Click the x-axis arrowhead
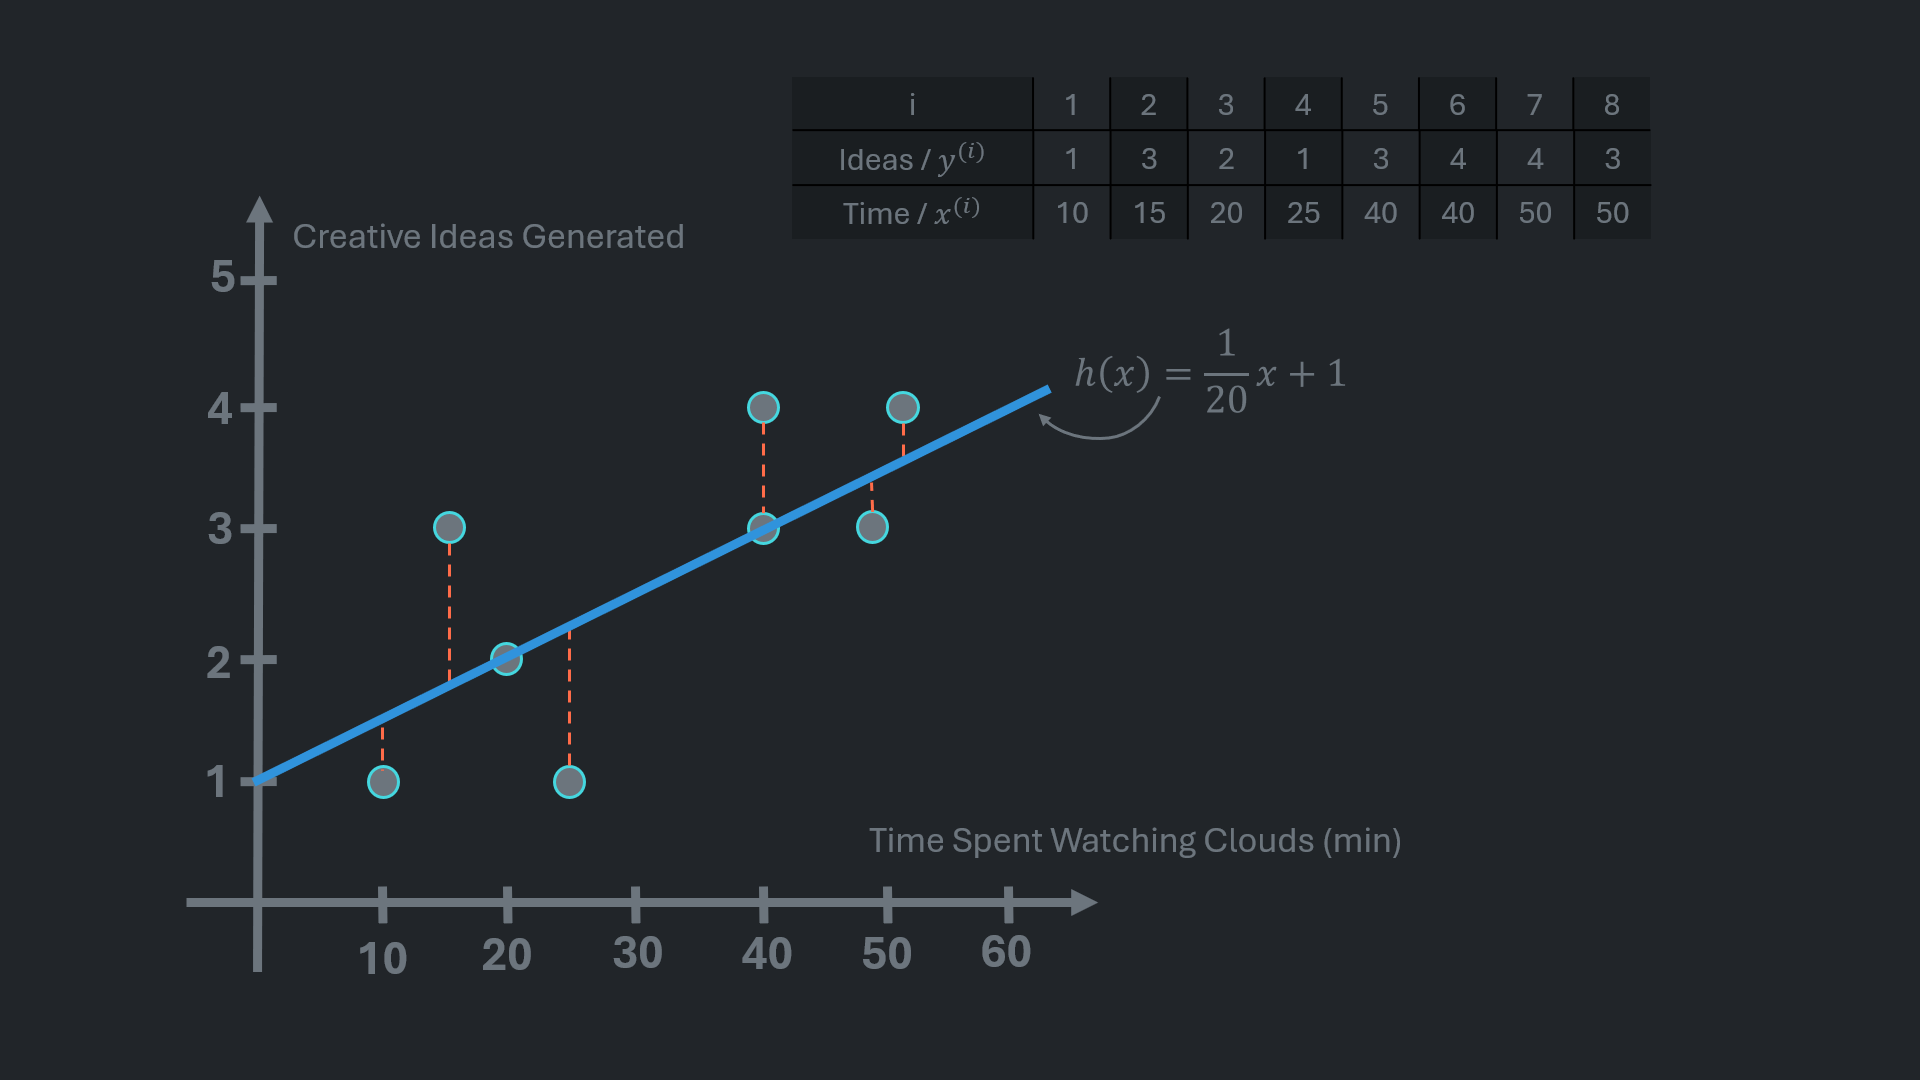1920x1080 pixels. coord(1084,903)
